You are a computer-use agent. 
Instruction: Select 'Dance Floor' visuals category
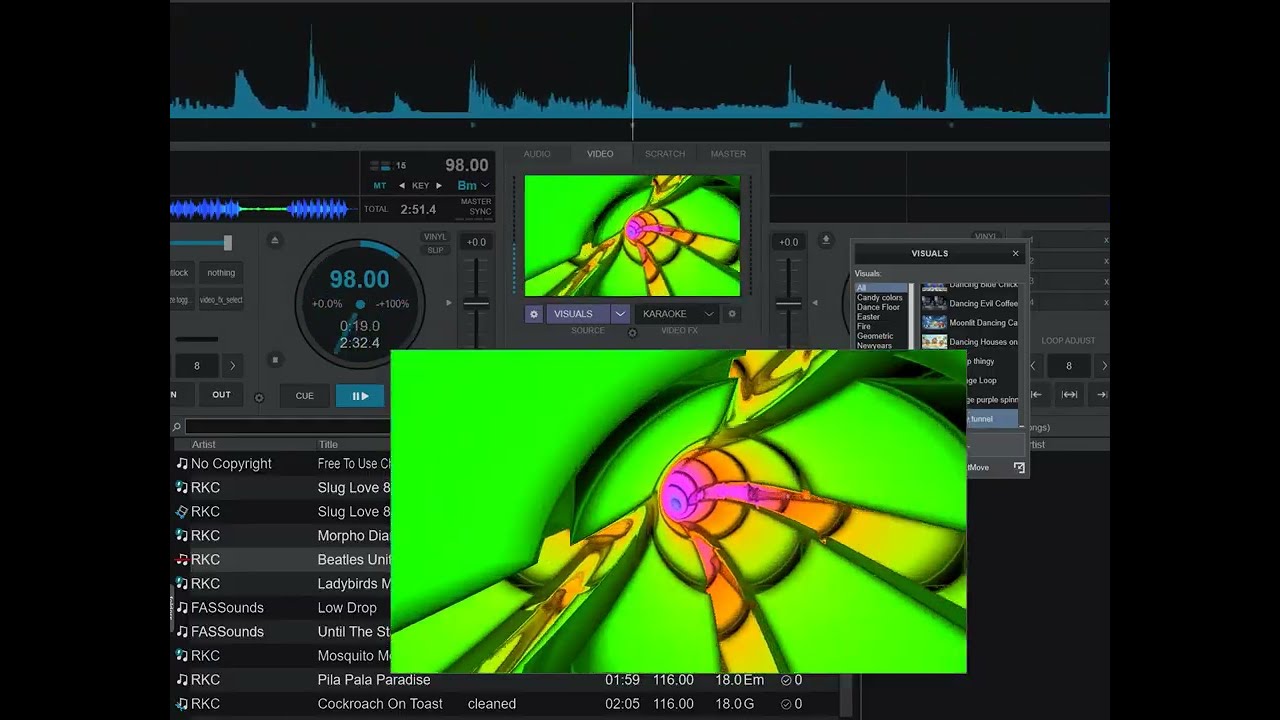click(x=878, y=307)
